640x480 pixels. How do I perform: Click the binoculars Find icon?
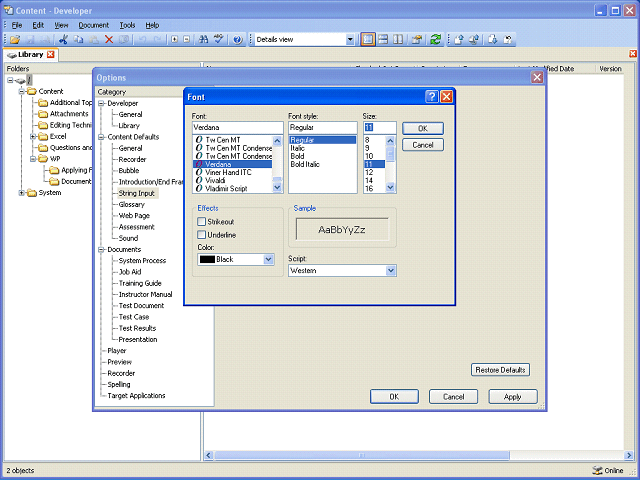coord(203,39)
